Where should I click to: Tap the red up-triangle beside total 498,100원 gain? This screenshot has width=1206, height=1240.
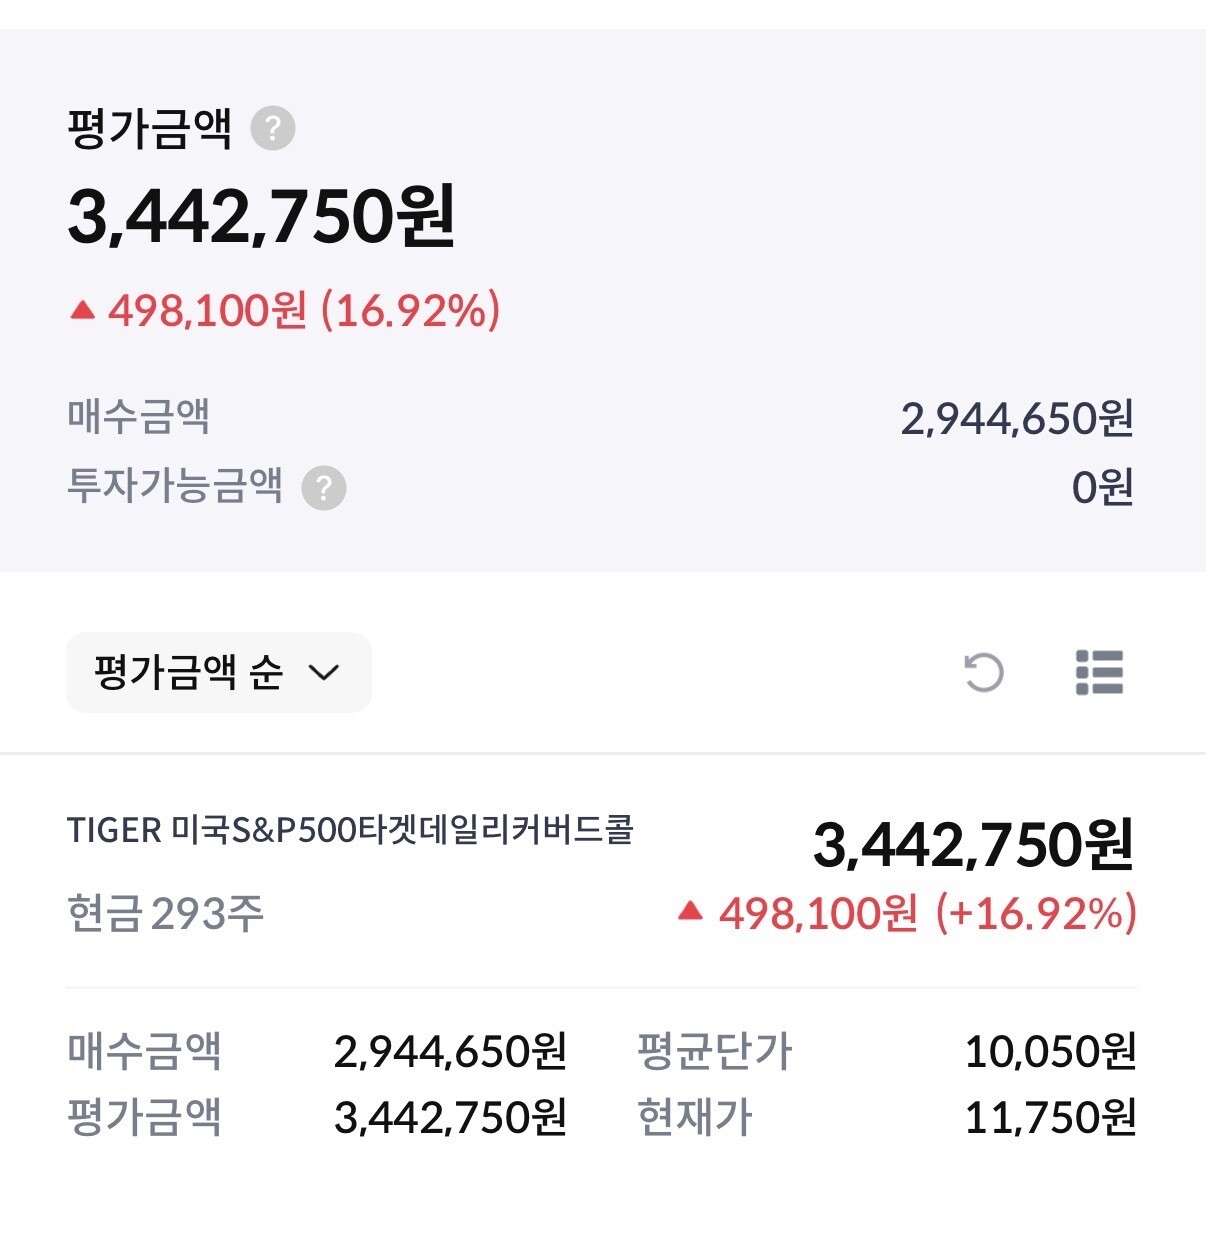click(x=82, y=311)
